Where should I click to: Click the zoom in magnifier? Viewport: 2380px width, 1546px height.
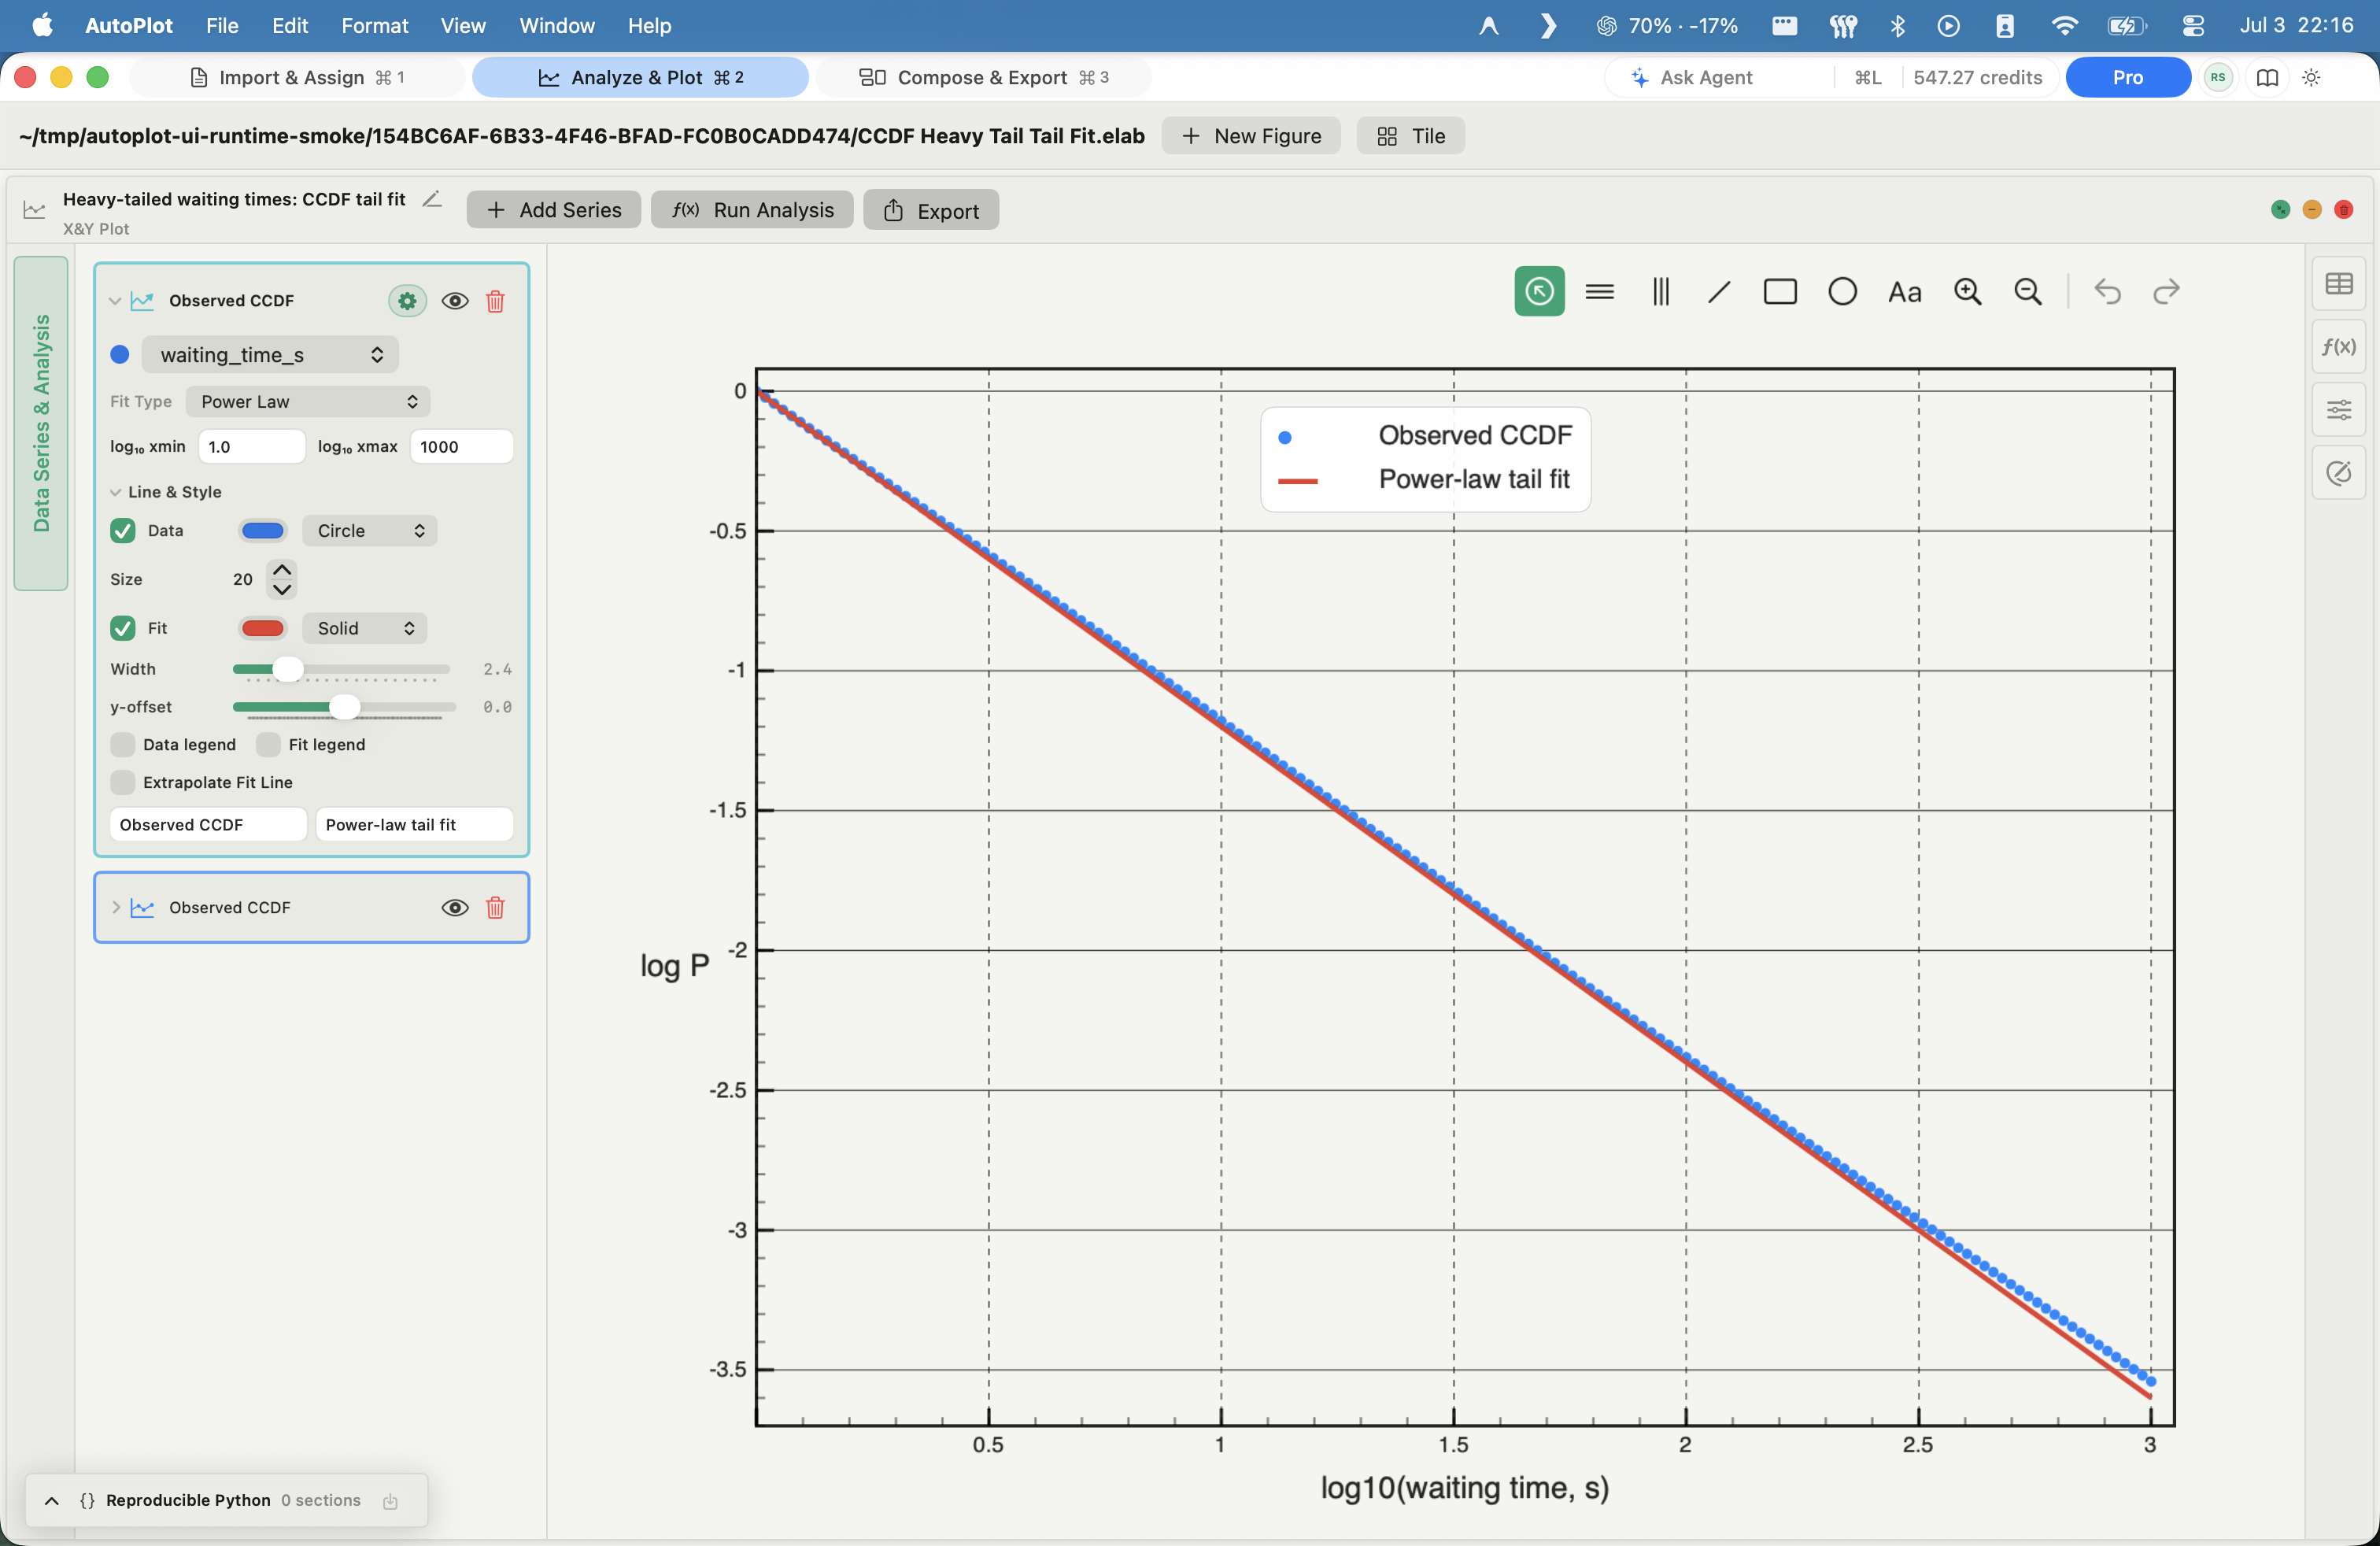[x=1967, y=291]
